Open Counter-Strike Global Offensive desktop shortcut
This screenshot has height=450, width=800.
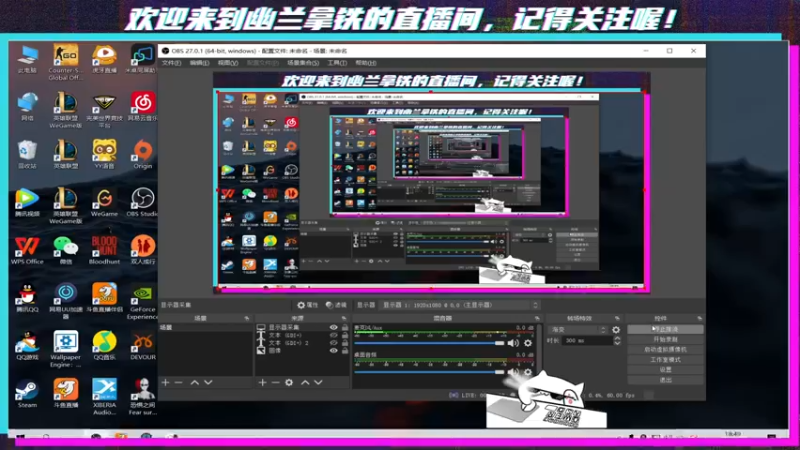pos(66,62)
